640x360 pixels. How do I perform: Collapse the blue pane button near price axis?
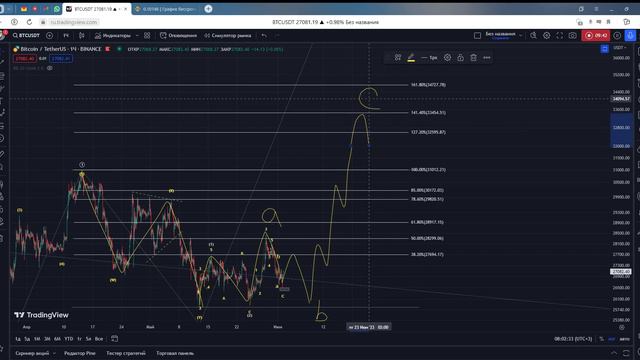coord(604,49)
